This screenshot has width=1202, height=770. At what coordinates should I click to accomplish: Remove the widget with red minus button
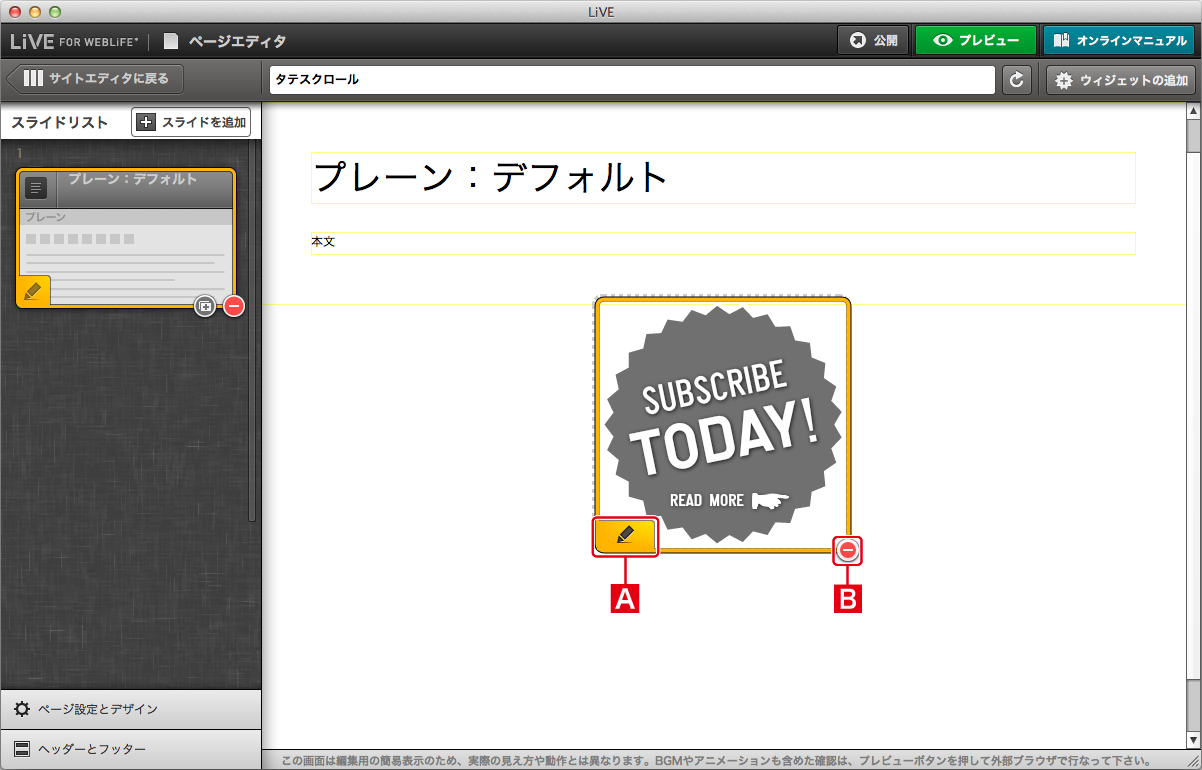(x=848, y=550)
